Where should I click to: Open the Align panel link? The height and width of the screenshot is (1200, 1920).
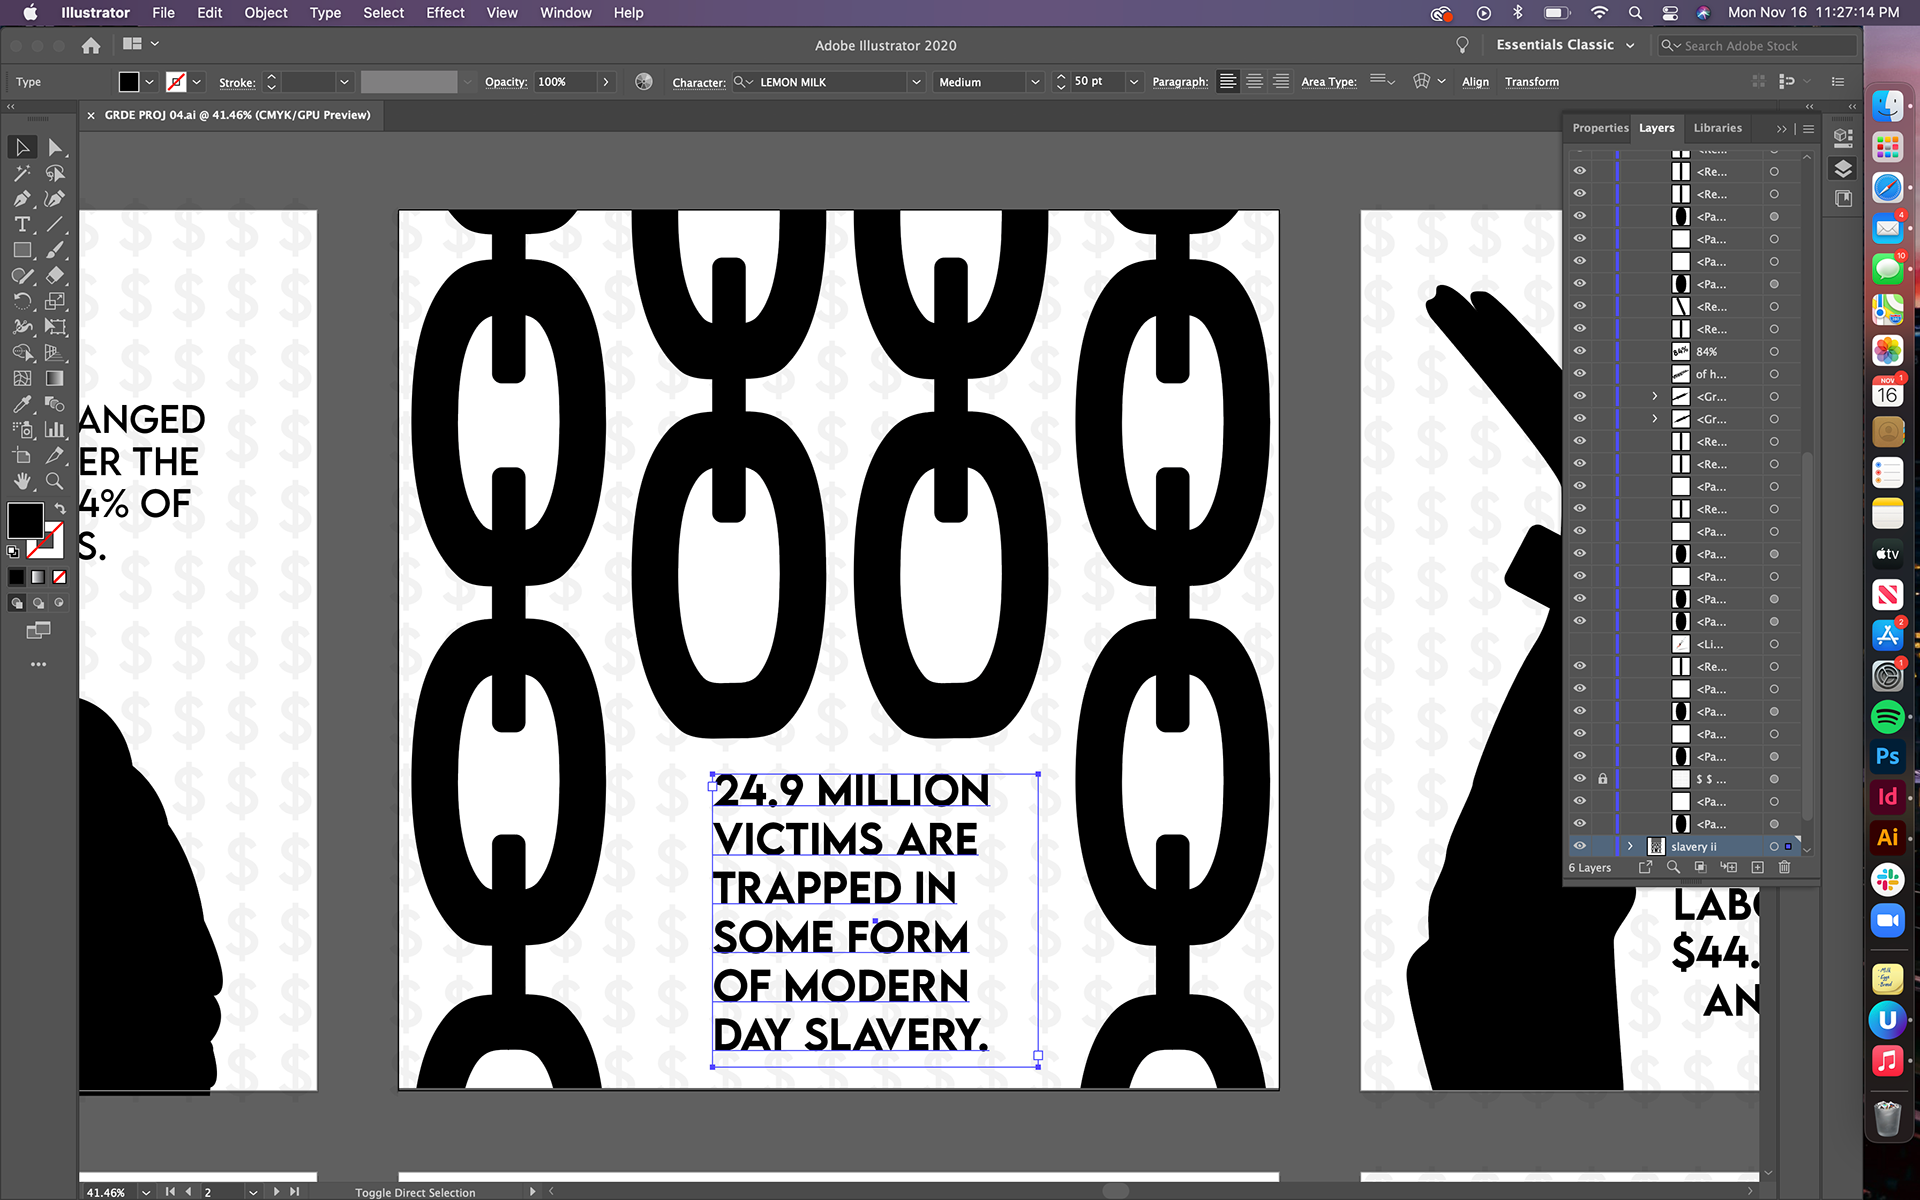click(x=1475, y=82)
